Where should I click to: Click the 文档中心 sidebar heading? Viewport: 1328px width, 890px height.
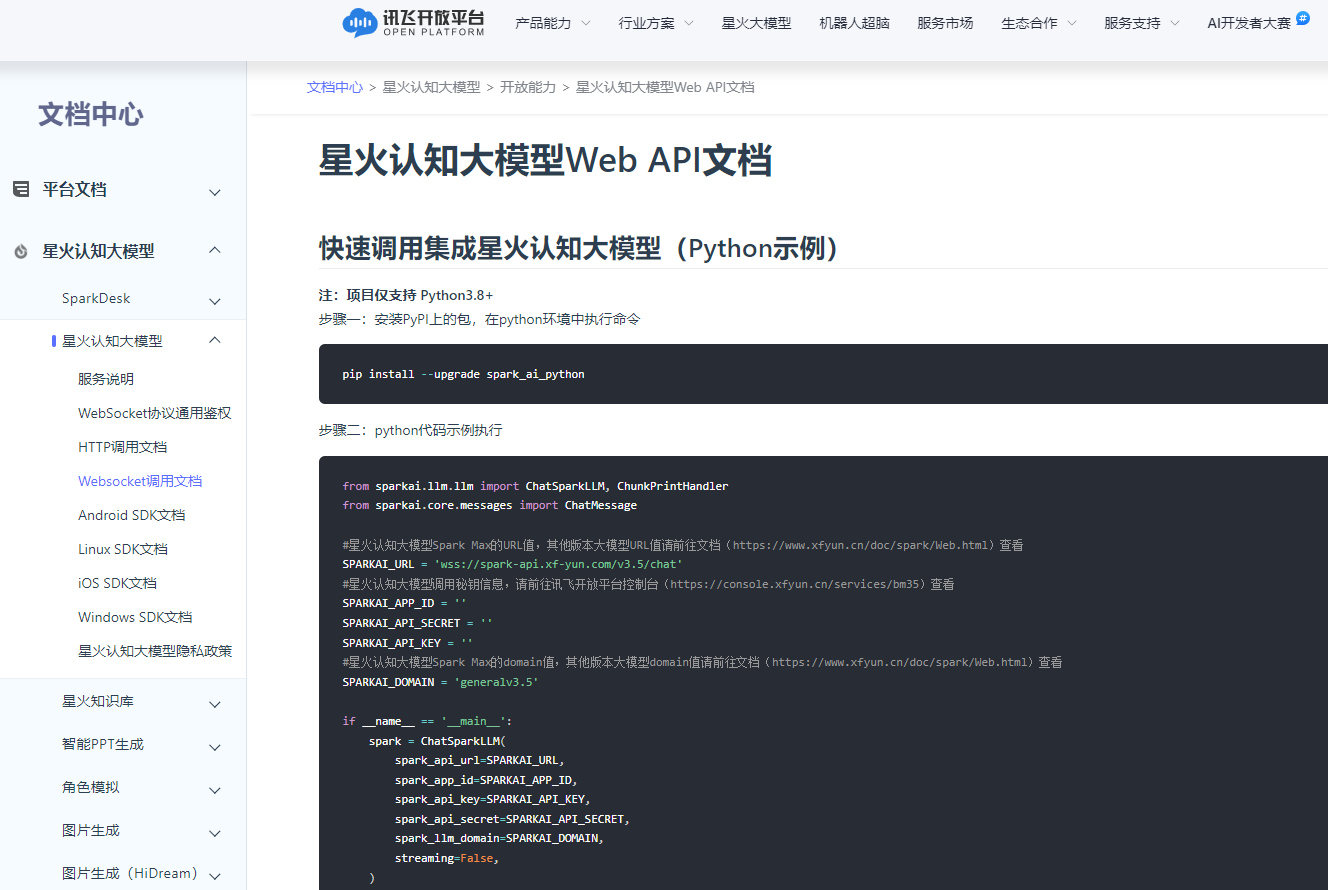pos(91,114)
